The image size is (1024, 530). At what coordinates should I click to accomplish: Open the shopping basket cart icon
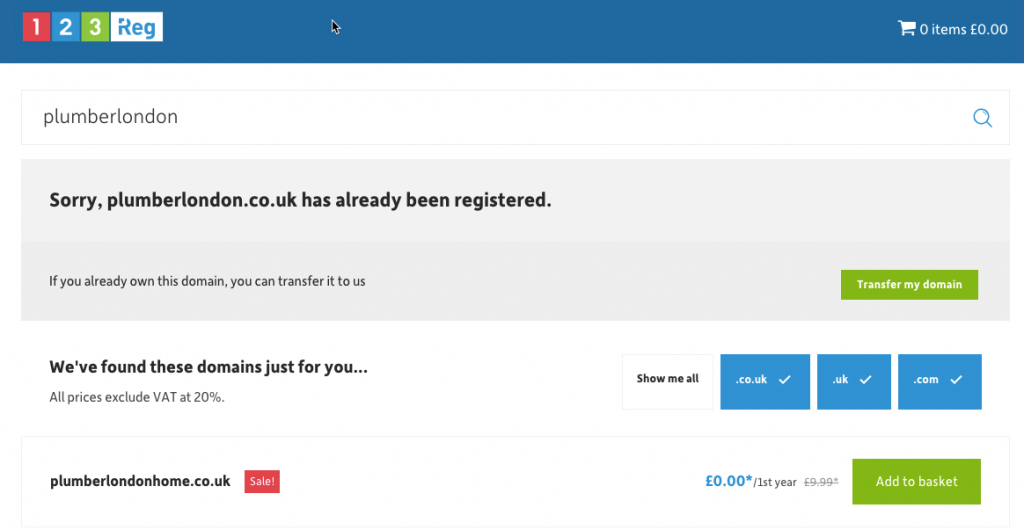click(906, 28)
